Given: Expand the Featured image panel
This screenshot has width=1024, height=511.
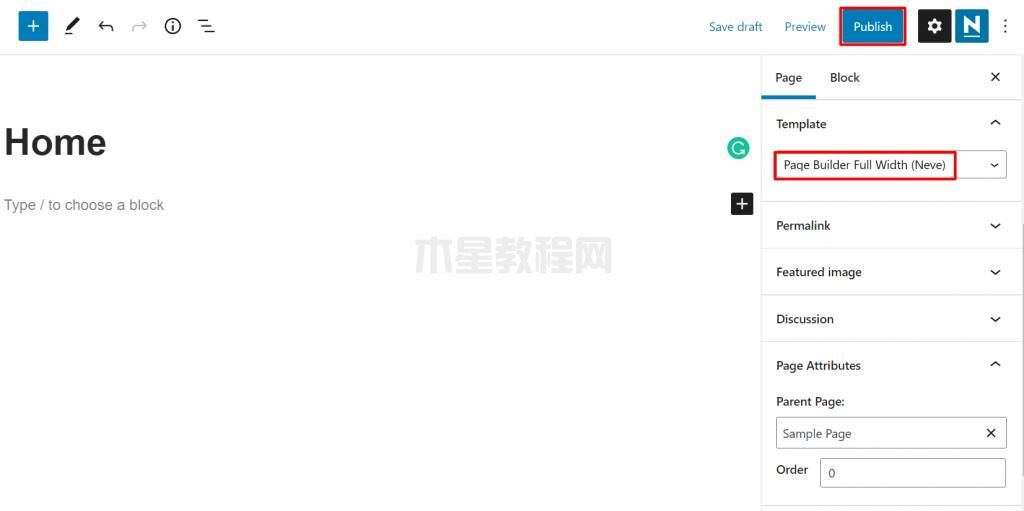Looking at the screenshot, I should point(891,272).
